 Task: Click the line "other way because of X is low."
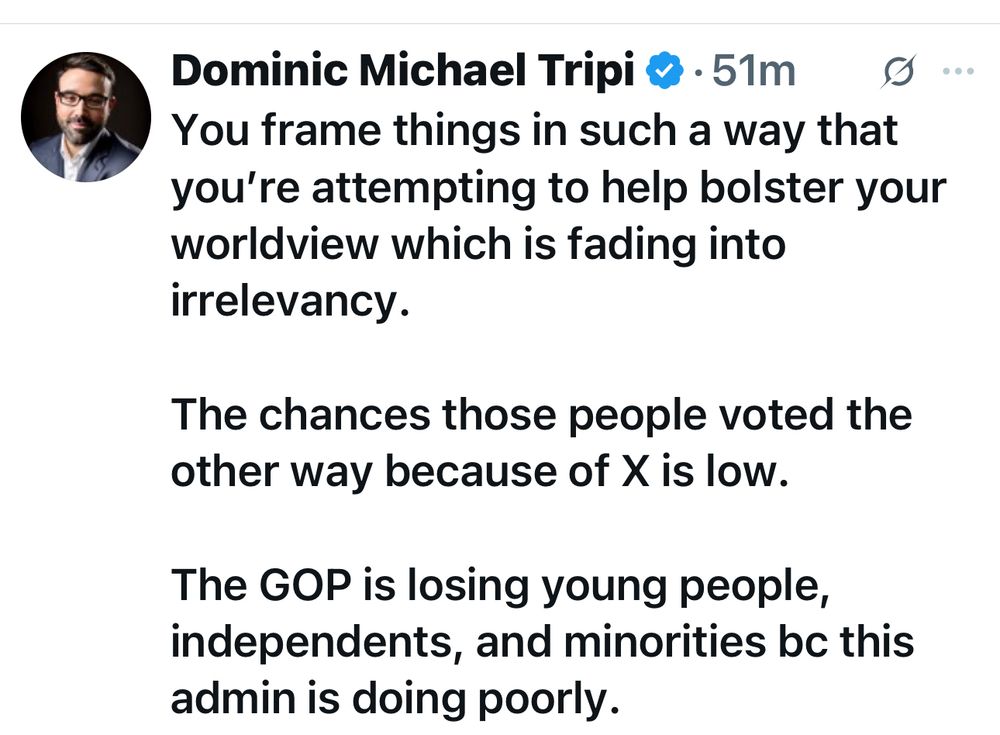click(x=480, y=471)
